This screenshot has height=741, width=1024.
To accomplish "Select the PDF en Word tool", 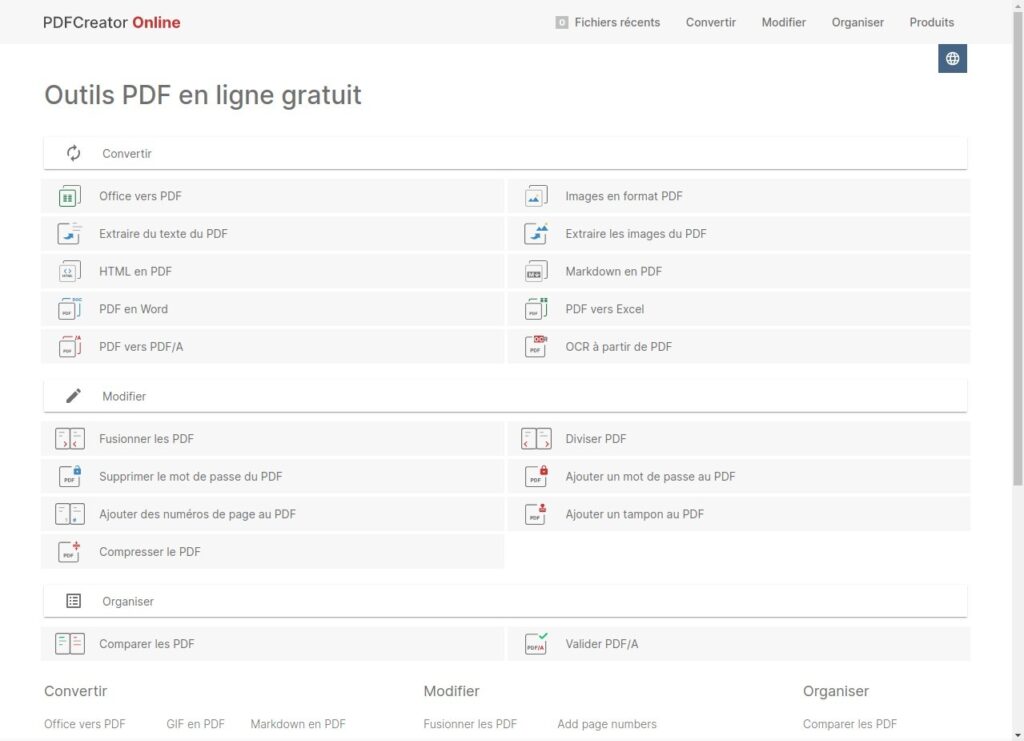I will tap(273, 309).
